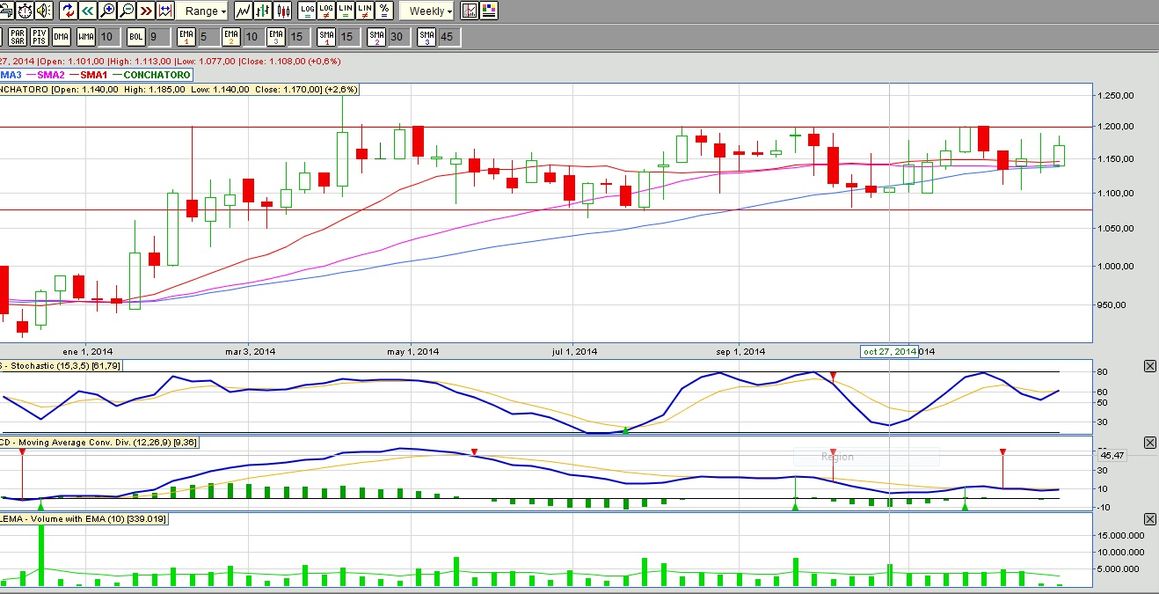Screen dimensions: 1159x594
Task: Select LOG equal scale option
Action: 307,10
